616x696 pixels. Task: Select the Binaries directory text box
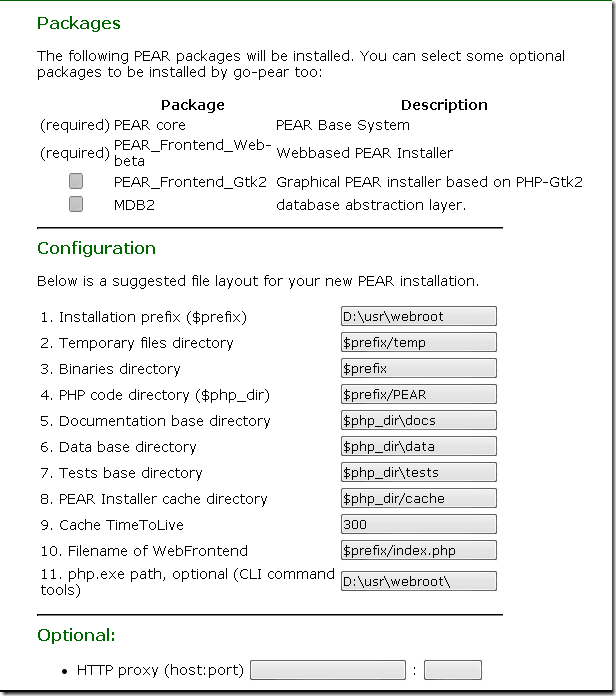click(x=418, y=369)
